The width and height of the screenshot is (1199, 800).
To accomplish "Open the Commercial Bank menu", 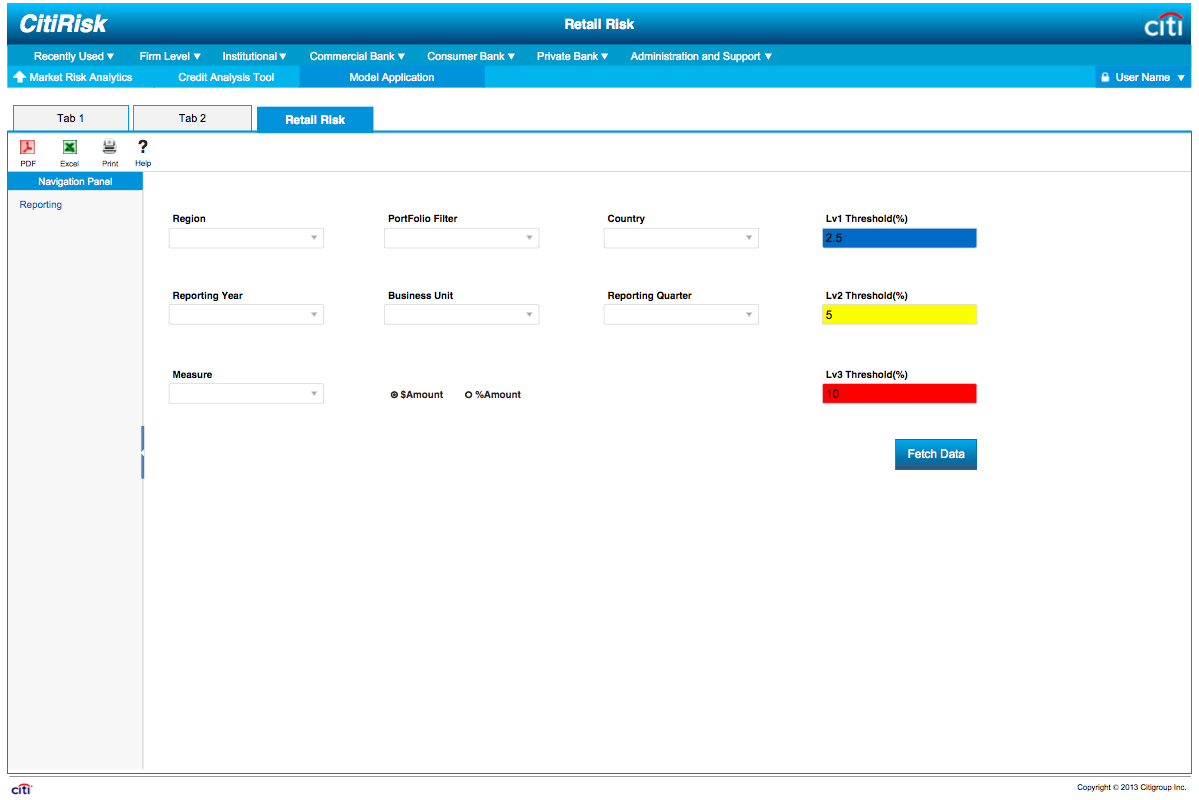I will click(357, 56).
